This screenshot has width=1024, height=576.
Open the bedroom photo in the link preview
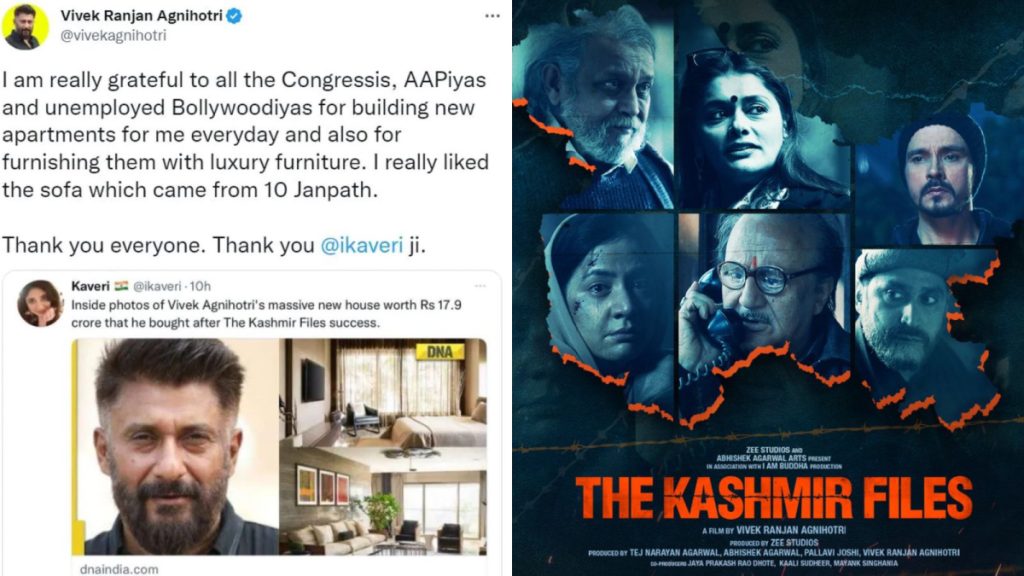[x=383, y=393]
